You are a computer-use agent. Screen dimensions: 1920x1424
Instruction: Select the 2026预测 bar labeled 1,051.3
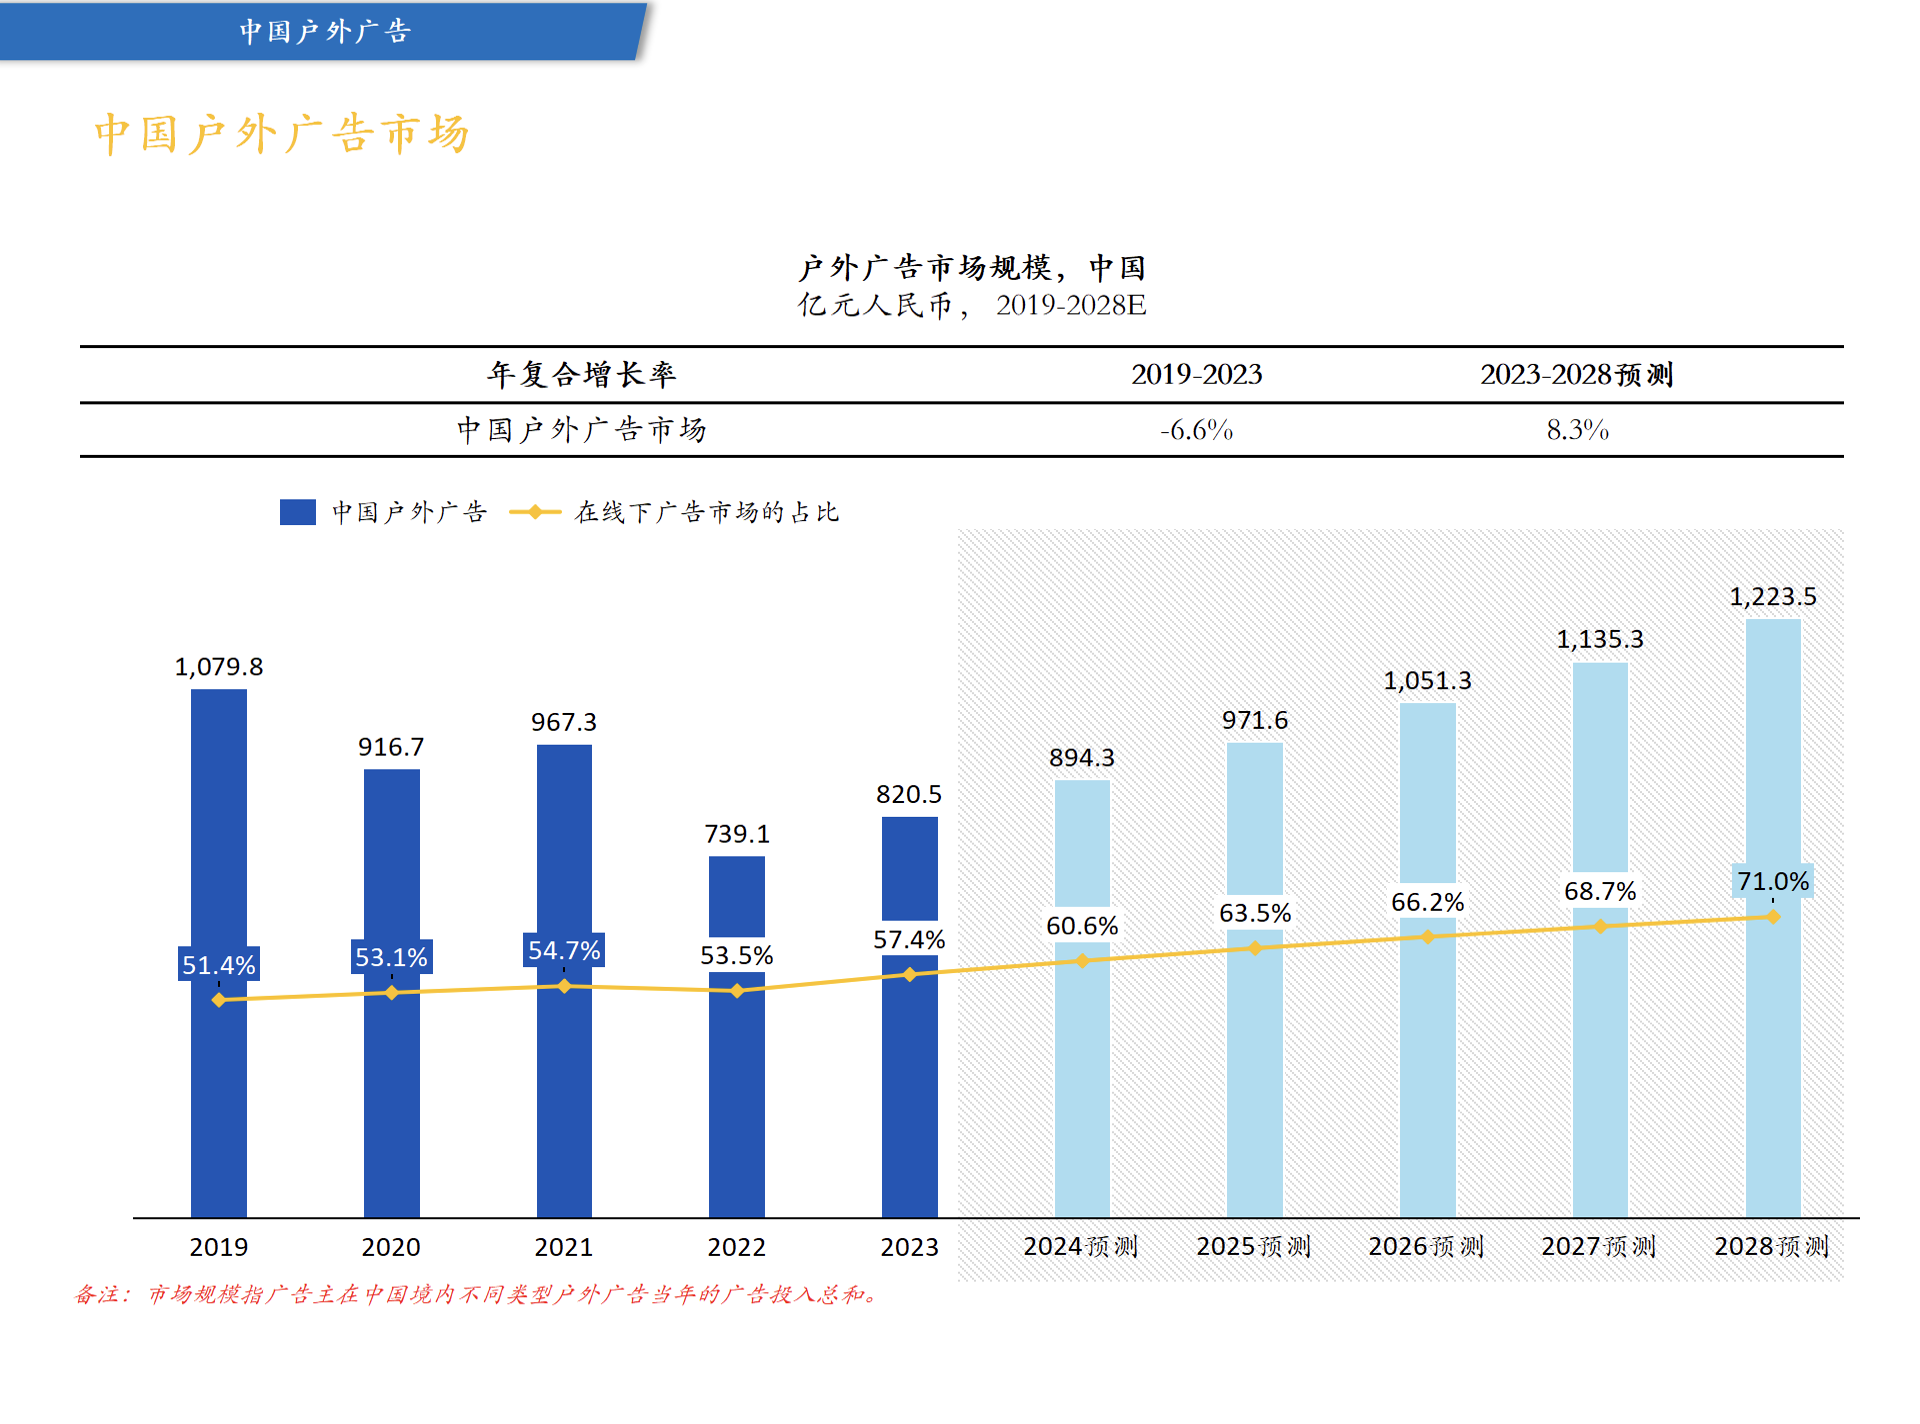[1428, 960]
